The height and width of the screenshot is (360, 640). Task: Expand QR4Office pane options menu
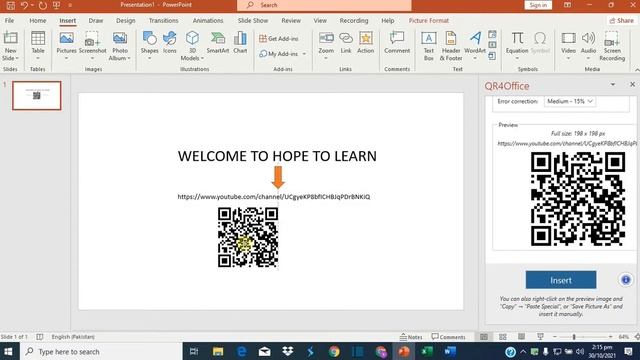pyautogui.click(x=613, y=84)
